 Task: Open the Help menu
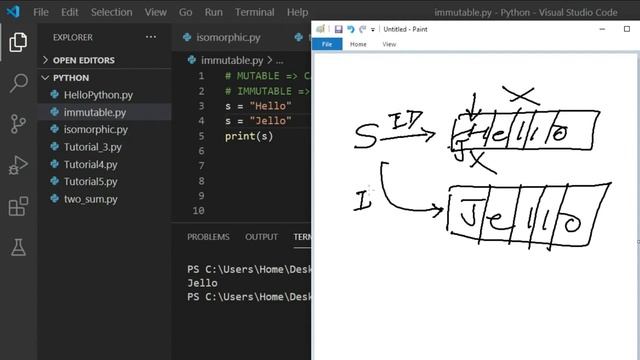297,12
